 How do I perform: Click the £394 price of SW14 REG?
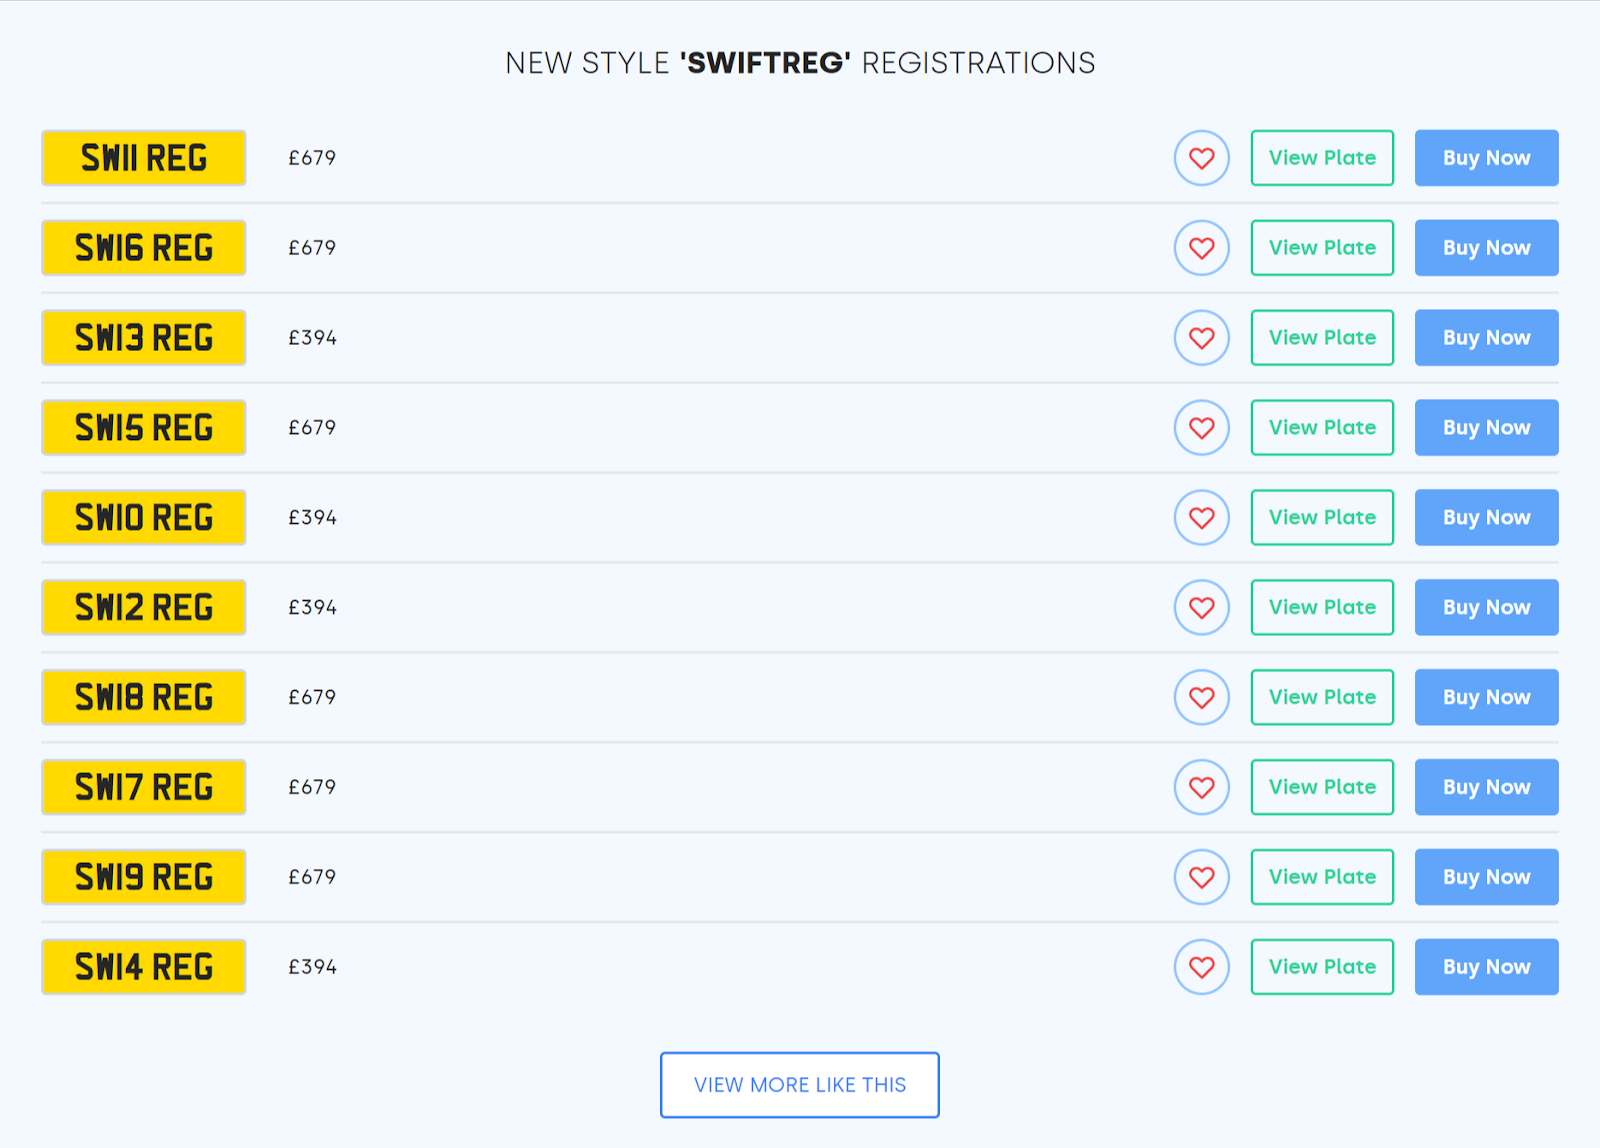(x=312, y=967)
